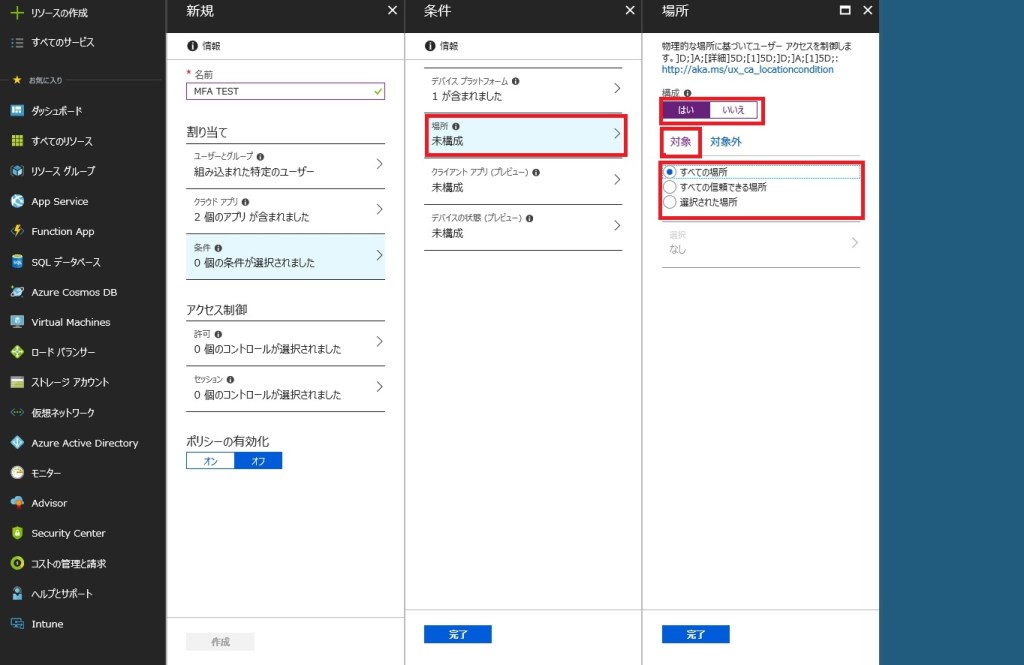Open the virtual network icon
This screenshot has height=665, width=1024.
(18, 412)
